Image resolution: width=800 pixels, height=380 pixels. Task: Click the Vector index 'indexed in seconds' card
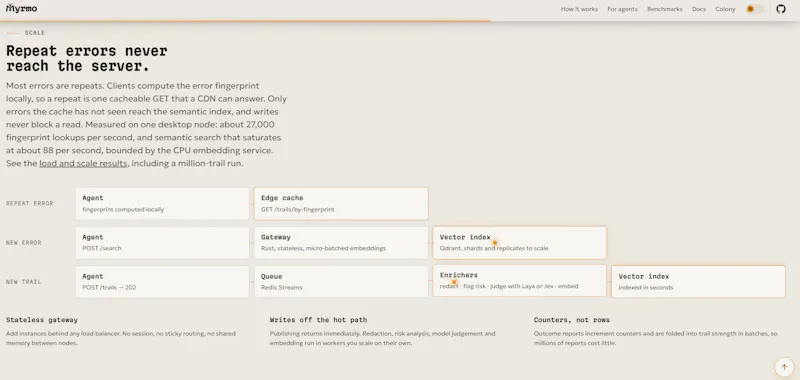click(698, 282)
